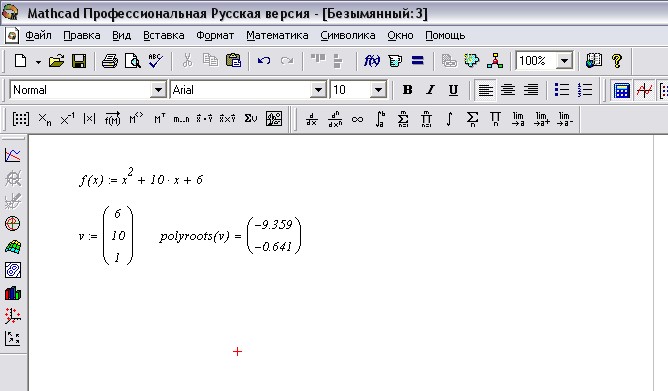Screen dimensions: 668x391
Task: Expand the Normal style dropdown
Action: 158,90
